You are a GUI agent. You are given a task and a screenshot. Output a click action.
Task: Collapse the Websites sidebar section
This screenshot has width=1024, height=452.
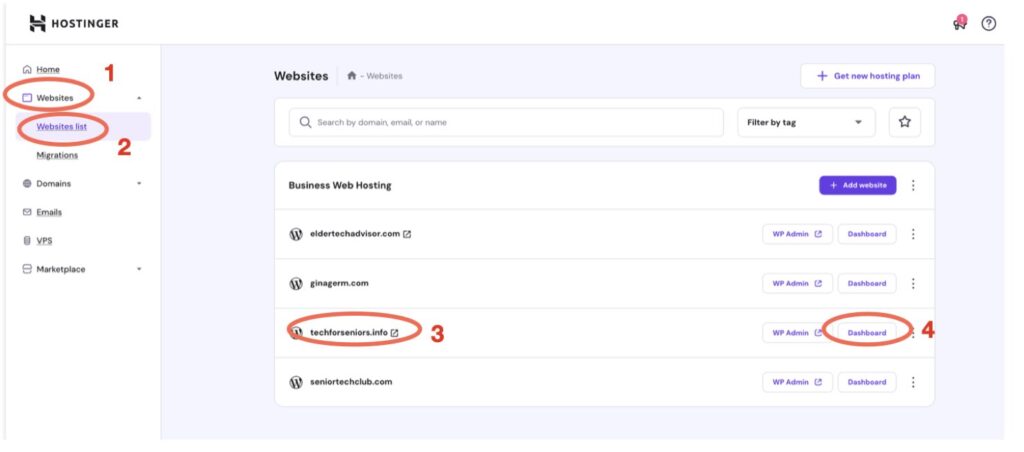pyautogui.click(x=139, y=98)
